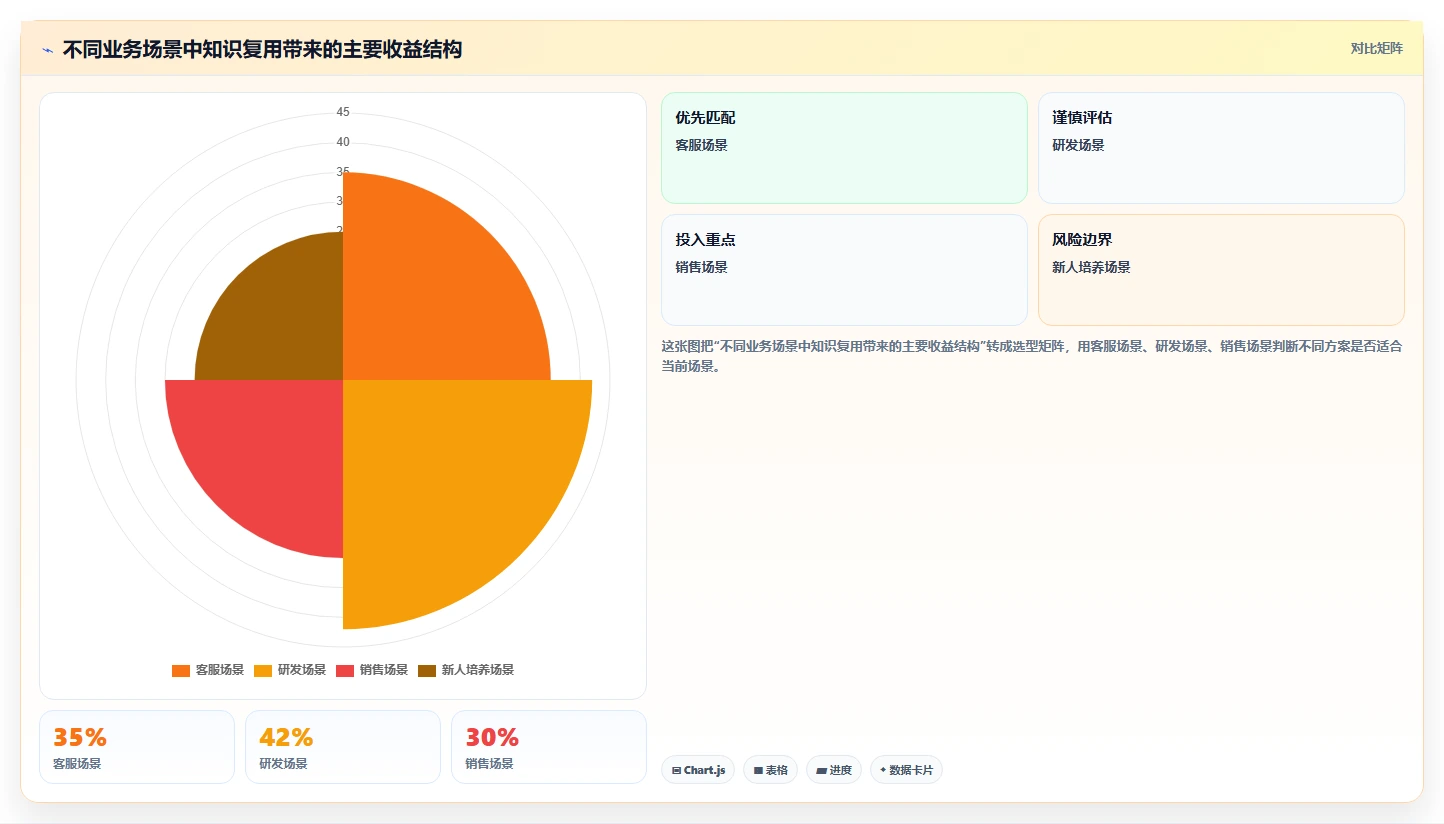Select the 投入重点 card
The height and width of the screenshot is (824, 1444).
pos(844,270)
